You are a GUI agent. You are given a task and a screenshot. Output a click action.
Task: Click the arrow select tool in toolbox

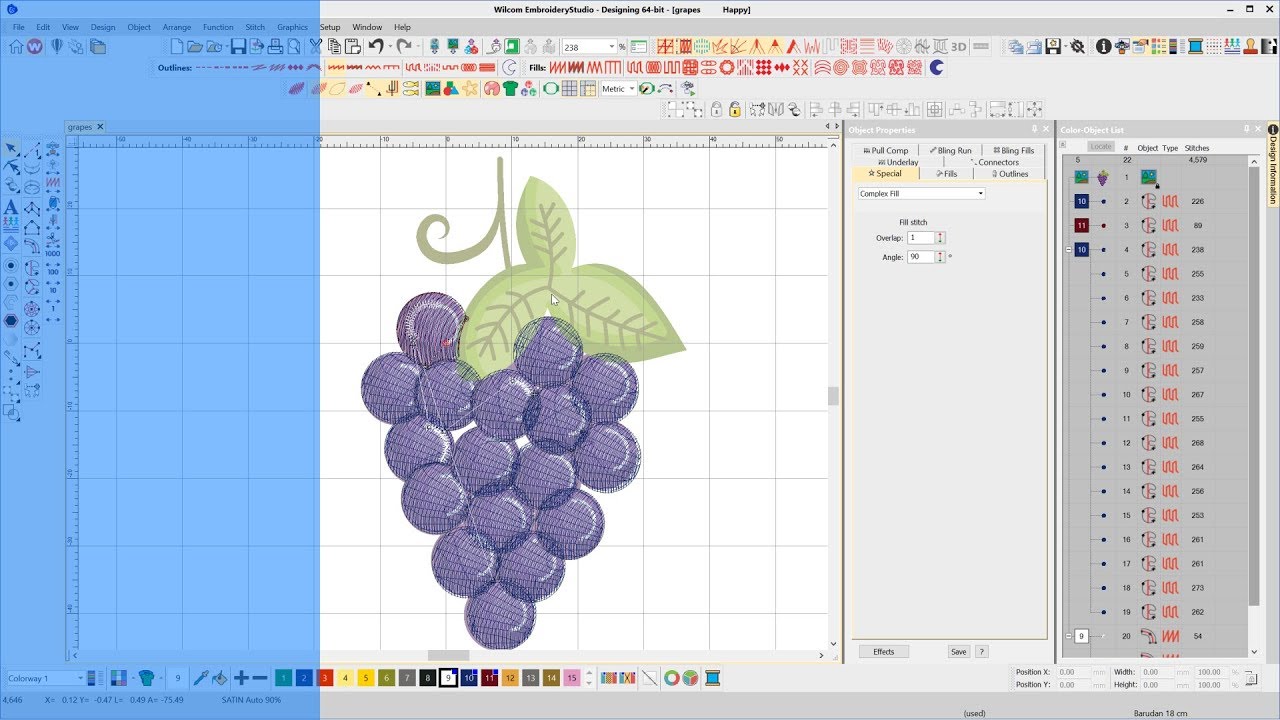click(10, 149)
